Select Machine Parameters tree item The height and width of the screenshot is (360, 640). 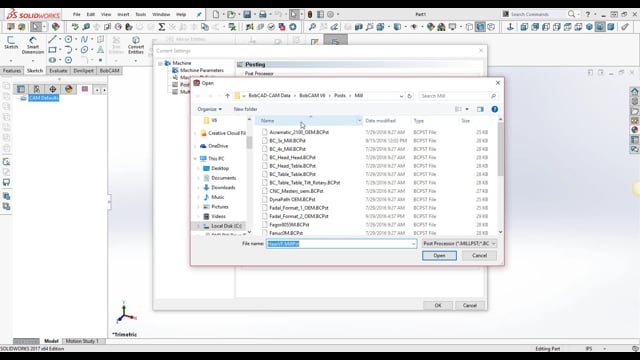click(x=202, y=70)
